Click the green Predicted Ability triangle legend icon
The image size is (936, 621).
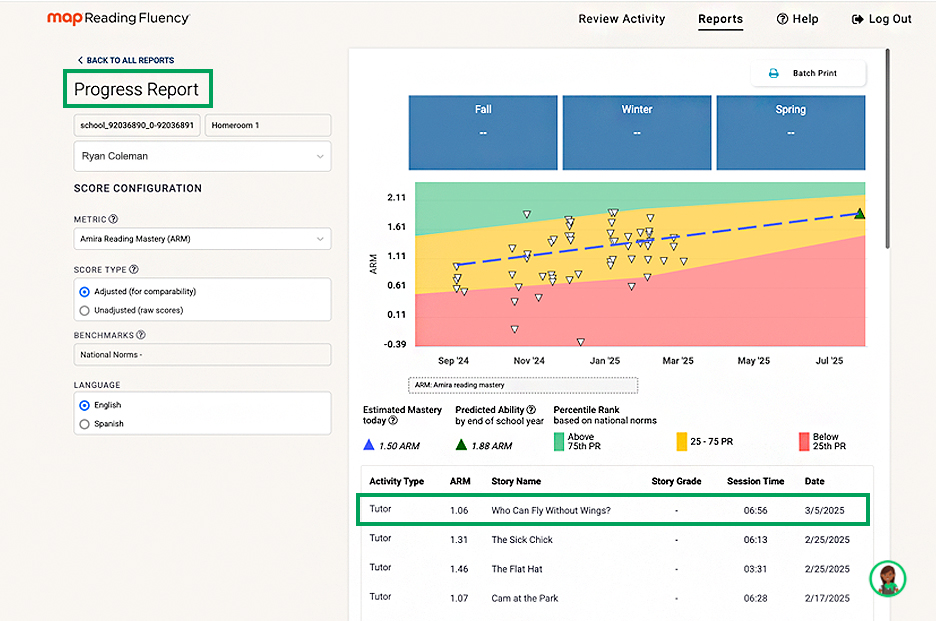point(461,445)
